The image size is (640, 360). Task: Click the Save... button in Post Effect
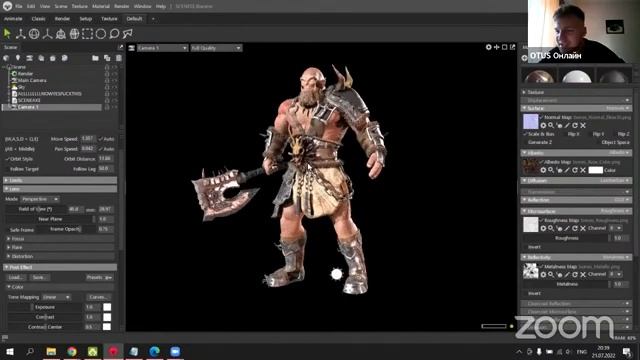(39, 278)
